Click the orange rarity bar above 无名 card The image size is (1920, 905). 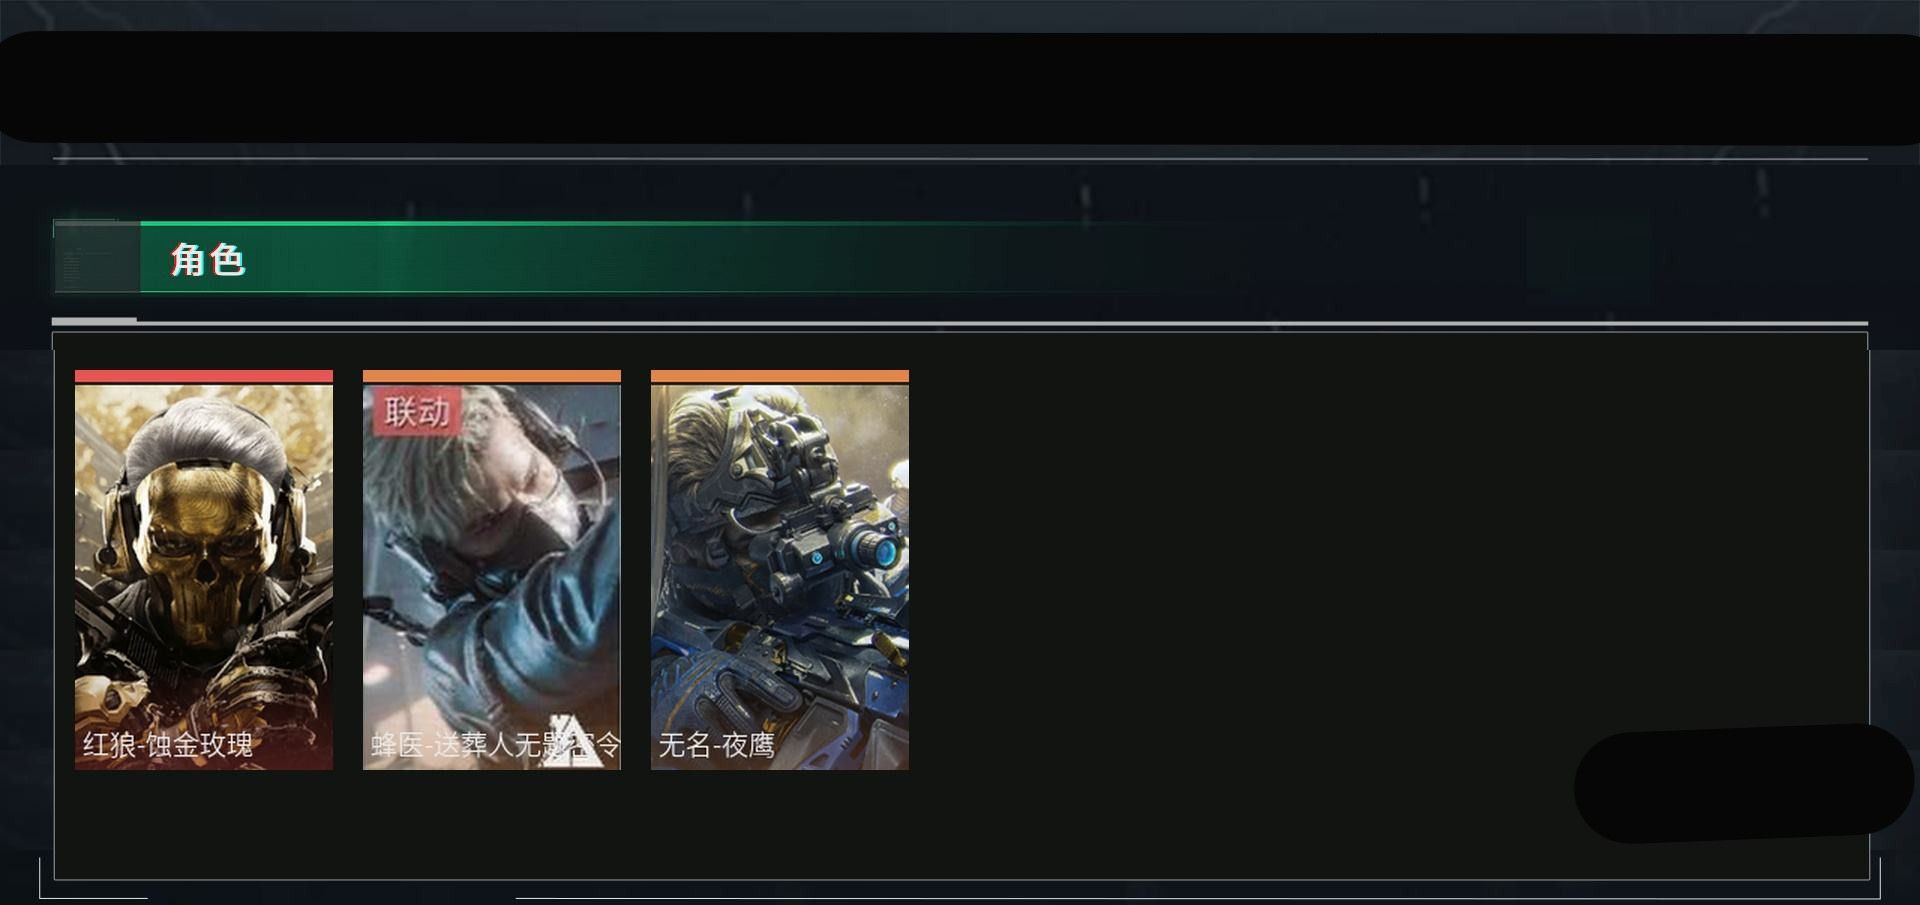[780, 377]
